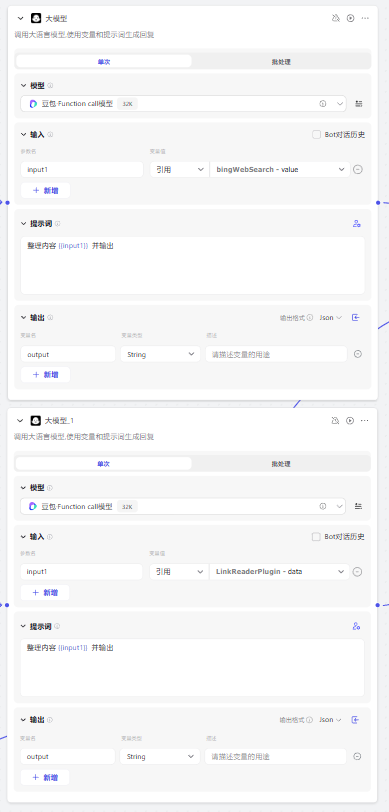Image resolution: width=389 pixels, height=812 pixels.
Task: Click the info icon next to 输出格式 in 大模型
Action: 310,317
